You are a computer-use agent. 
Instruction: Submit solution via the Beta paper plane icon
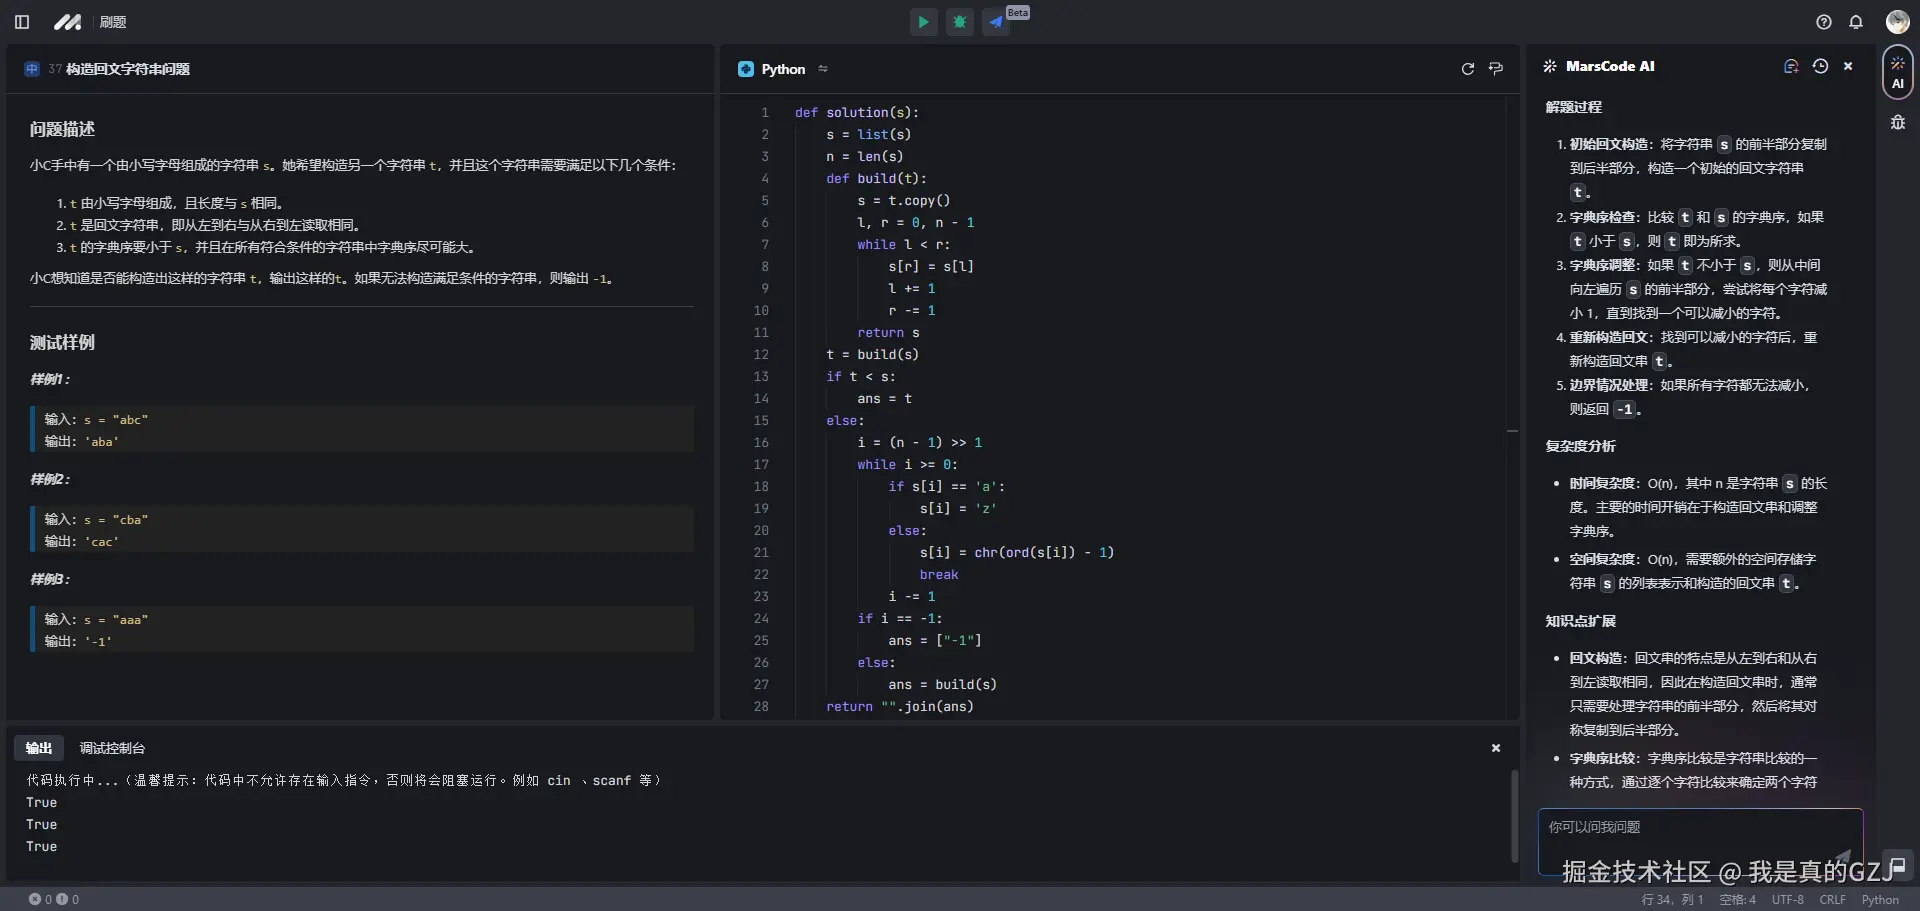pyautogui.click(x=997, y=22)
